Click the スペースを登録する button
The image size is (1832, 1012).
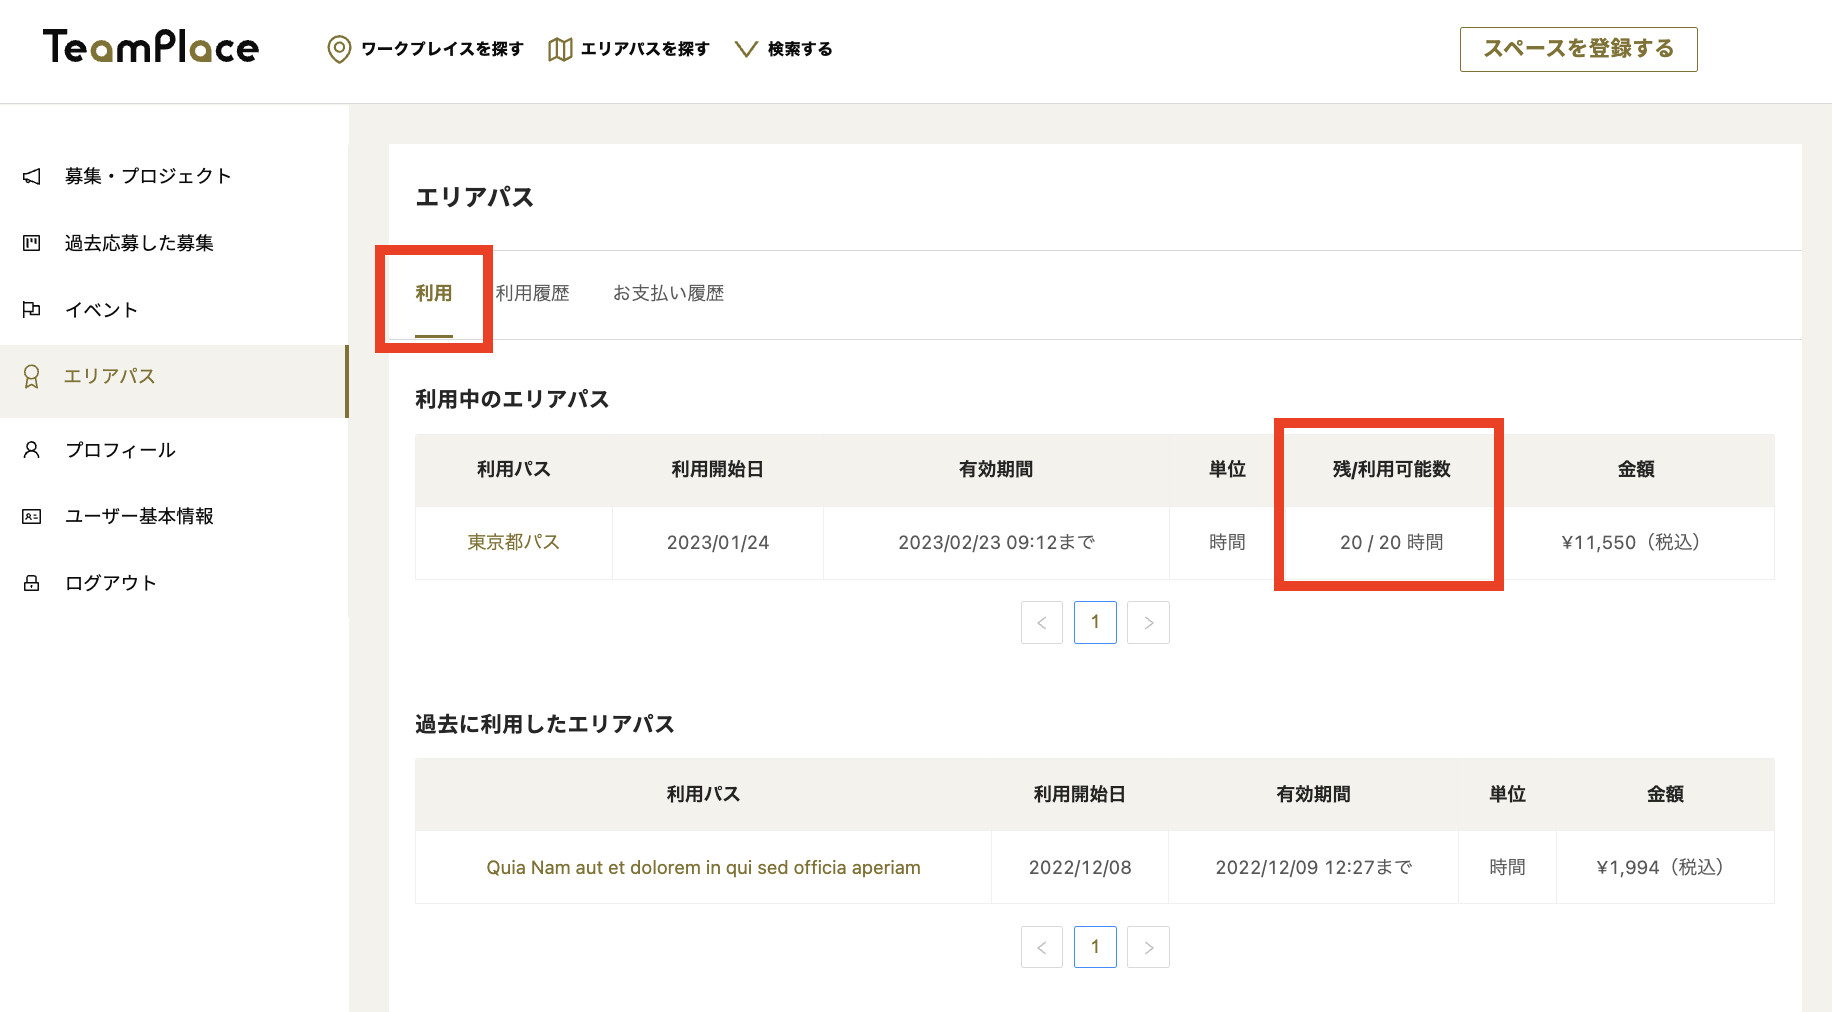point(1578,48)
